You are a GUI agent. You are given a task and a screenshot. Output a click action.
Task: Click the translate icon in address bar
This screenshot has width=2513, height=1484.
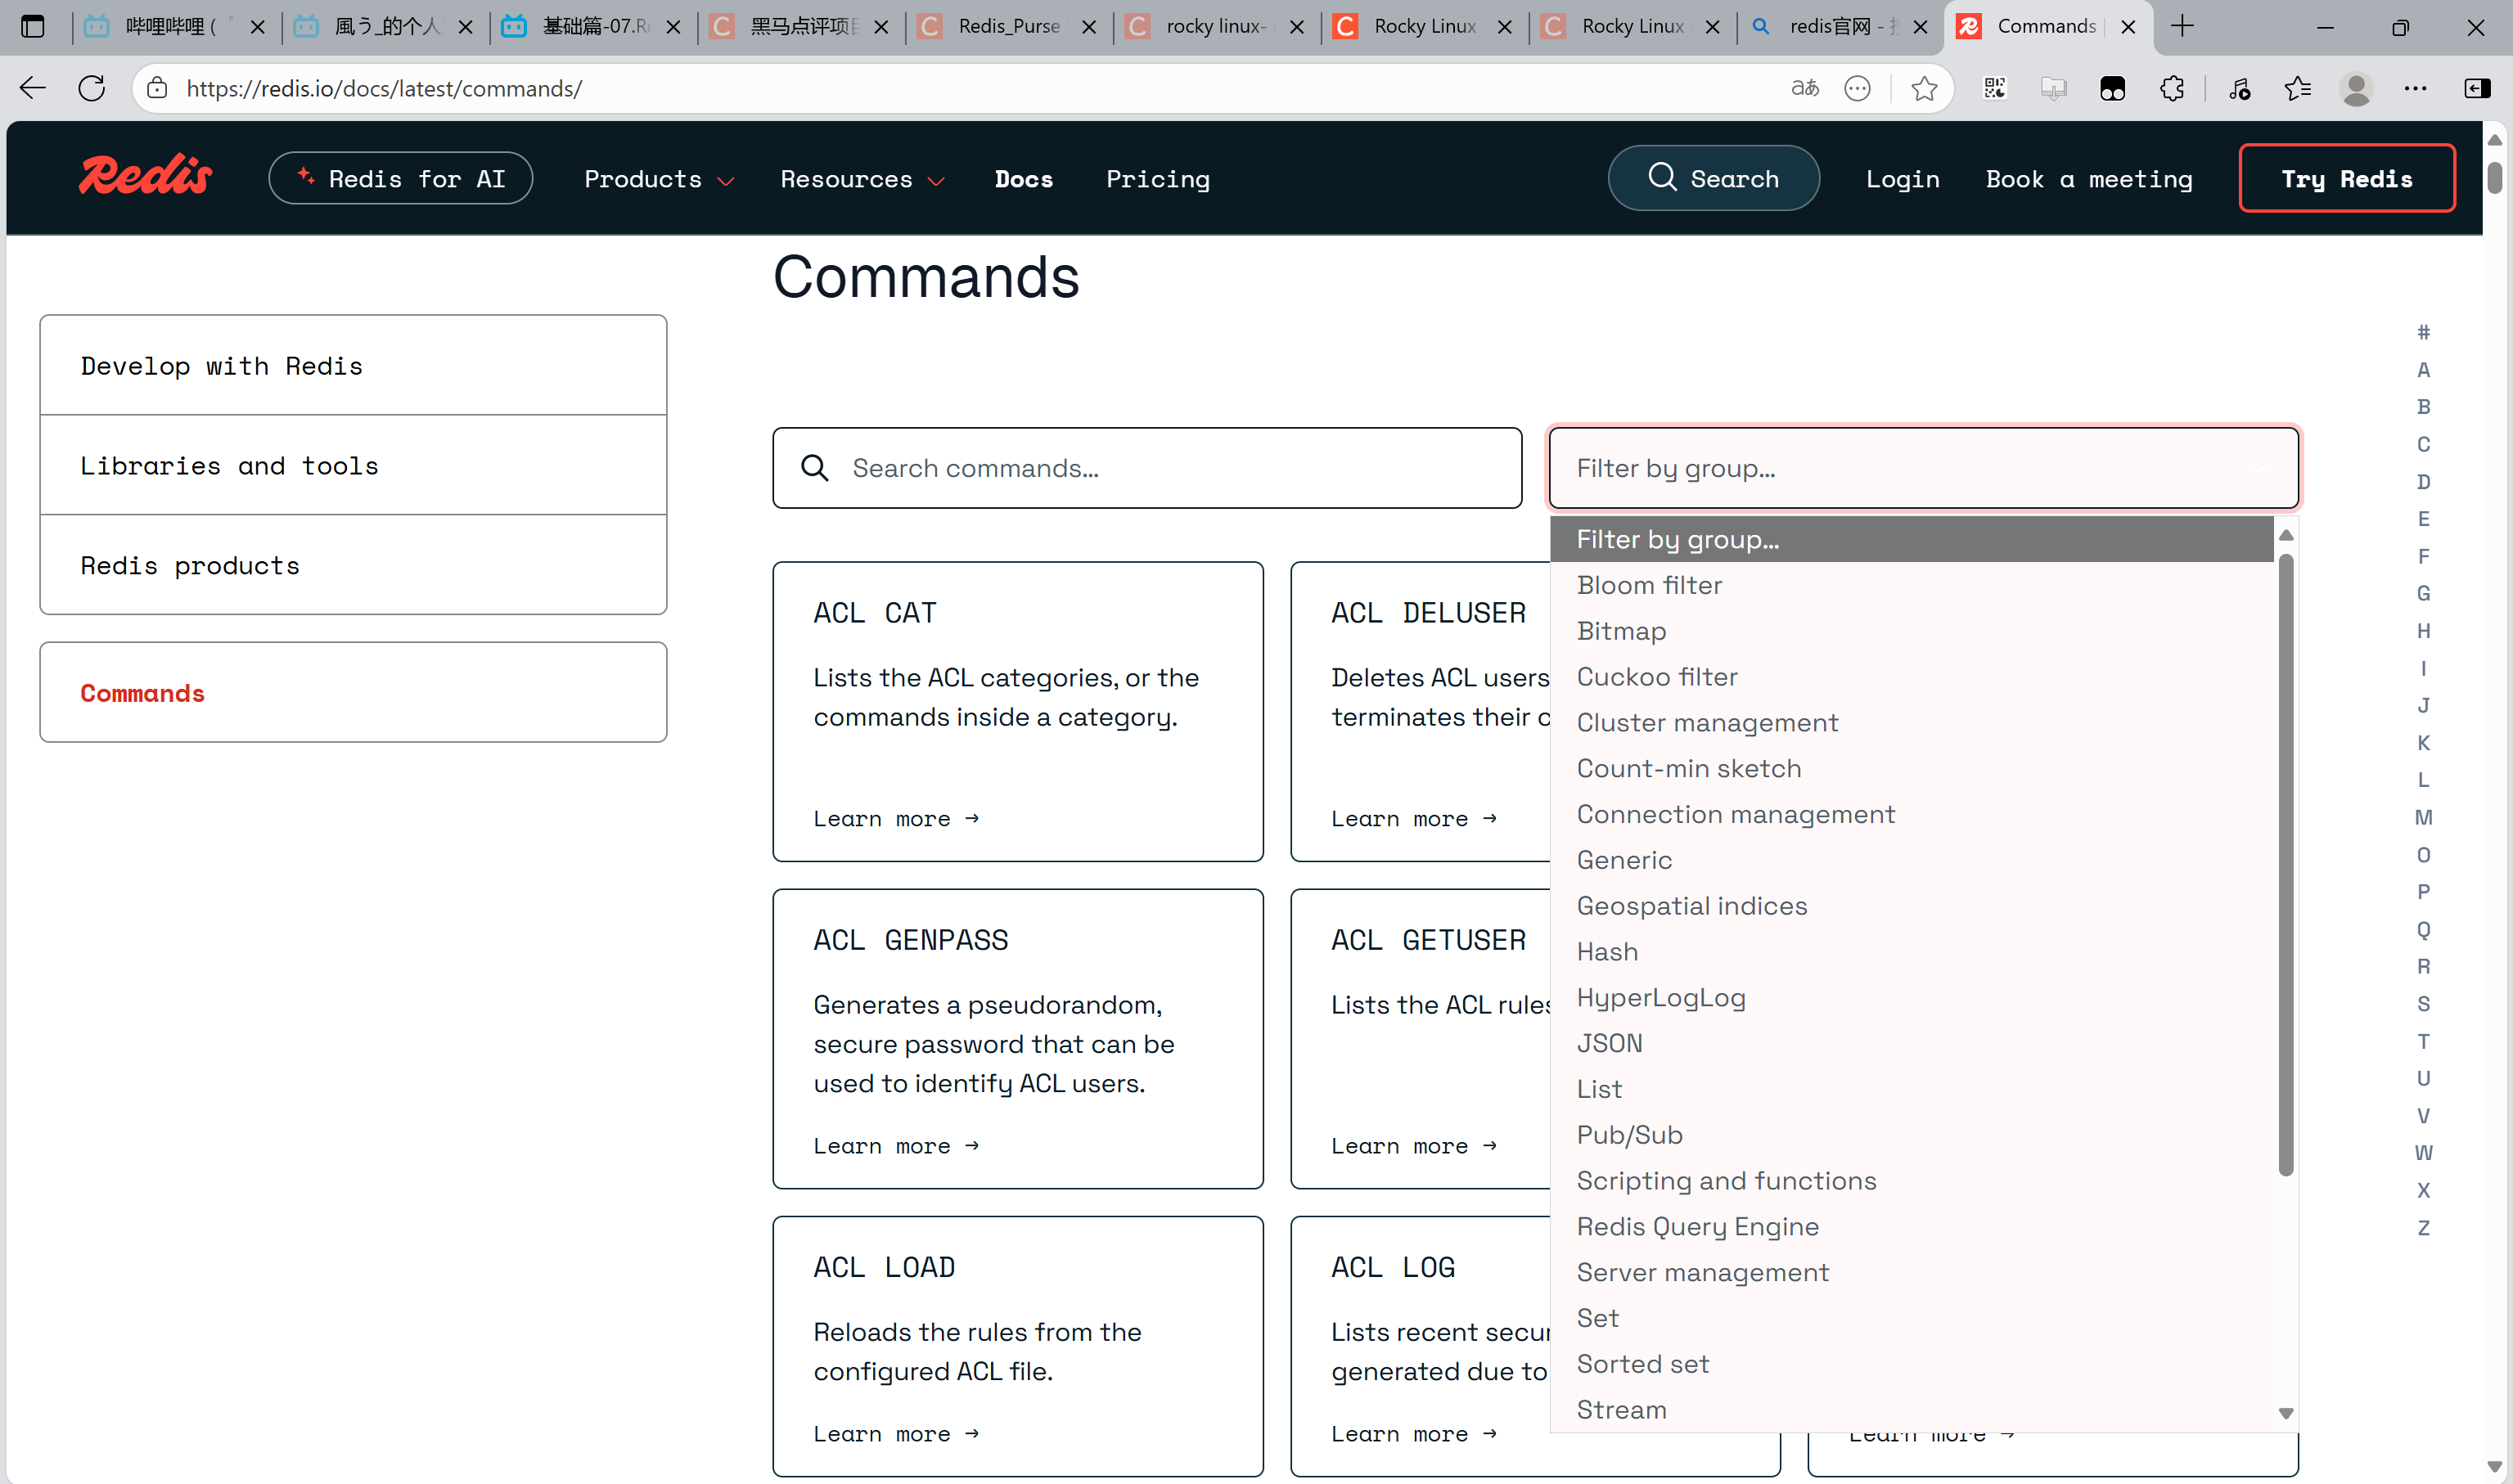pyautogui.click(x=1804, y=88)
